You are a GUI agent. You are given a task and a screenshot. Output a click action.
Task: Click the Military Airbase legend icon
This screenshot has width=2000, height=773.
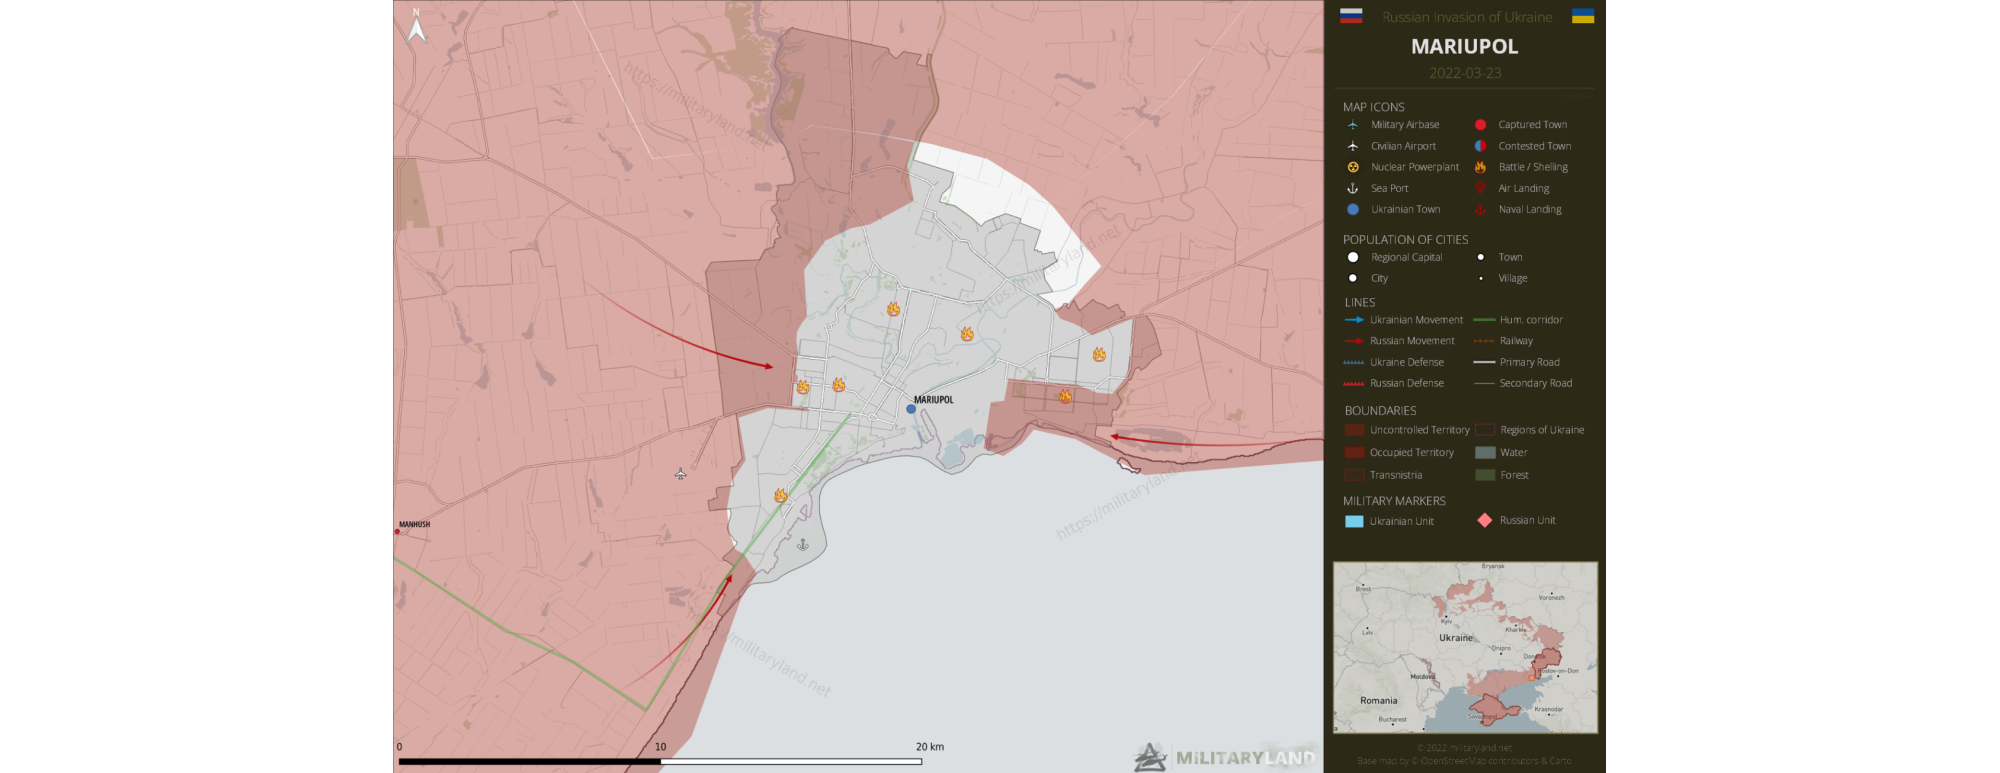pos(1353,125)
